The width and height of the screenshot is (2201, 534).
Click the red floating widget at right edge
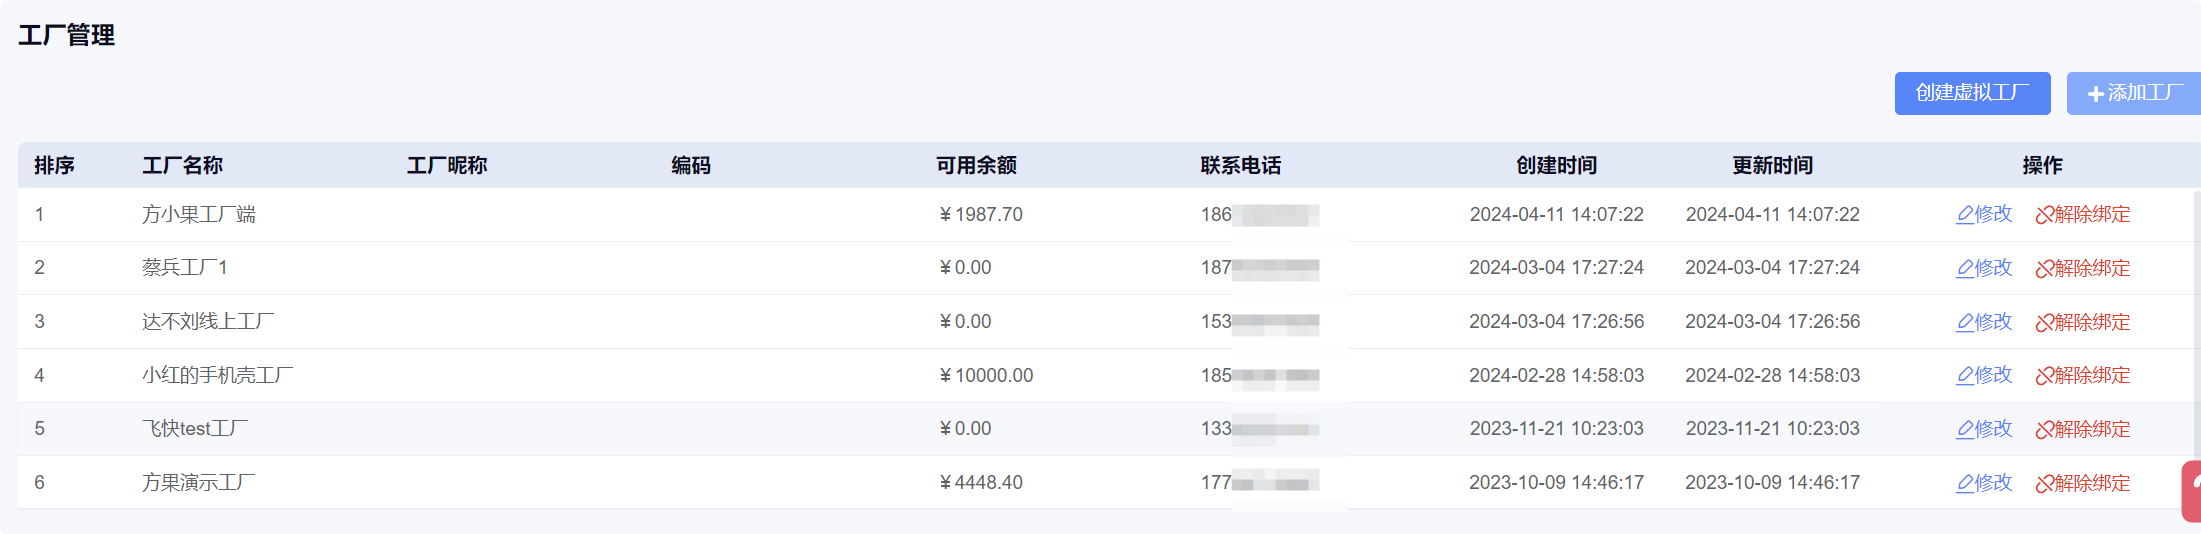[2192, 490]
